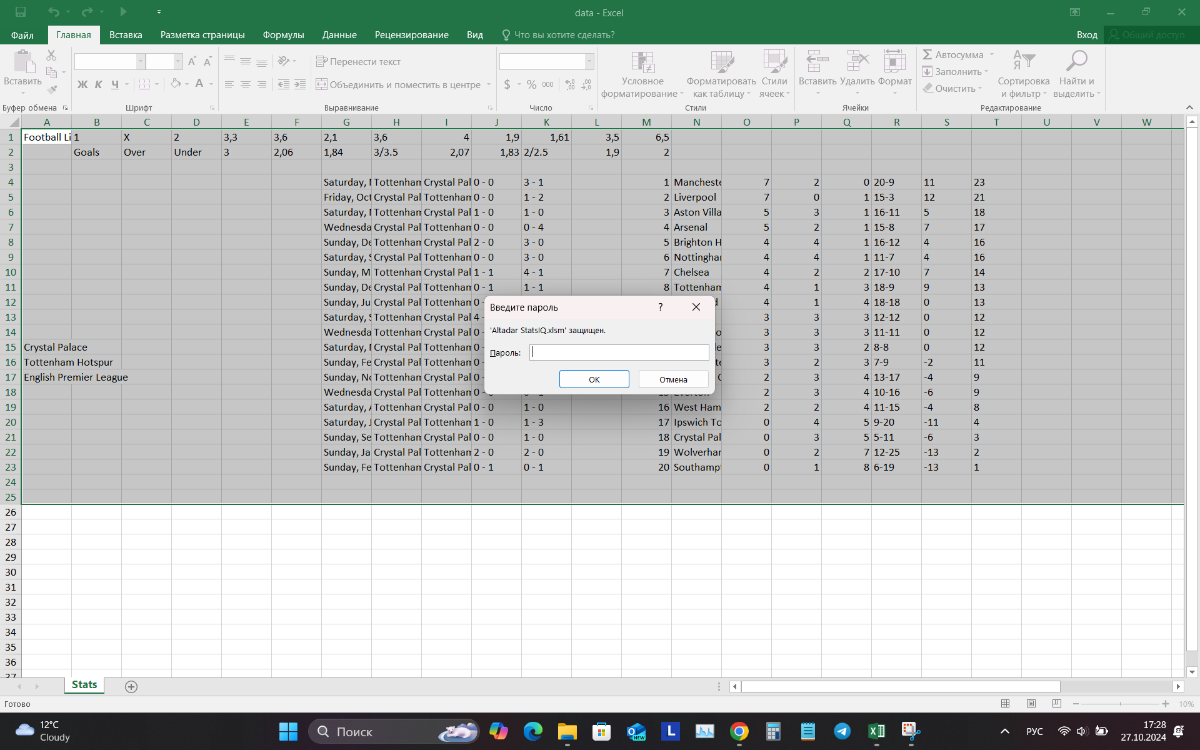
Task: Click Отмена in the password dialog
Action: [673, 379]
